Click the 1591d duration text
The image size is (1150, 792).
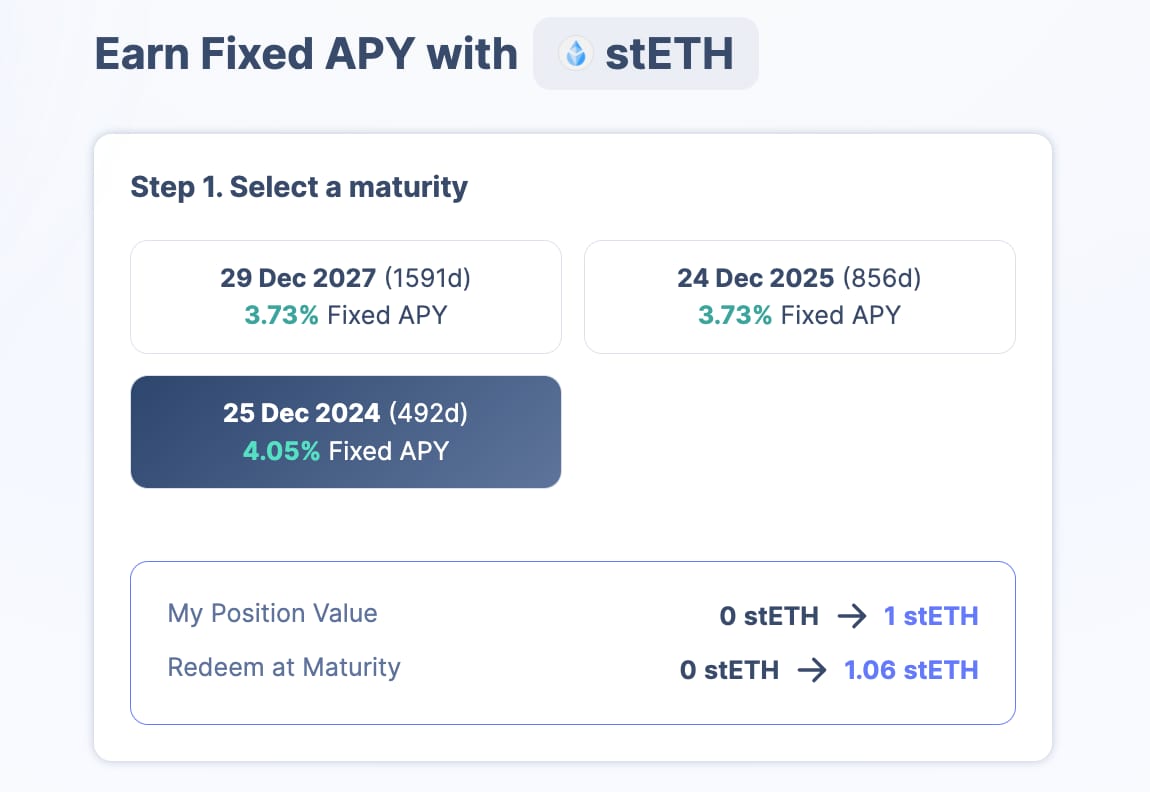coord(427,278)
